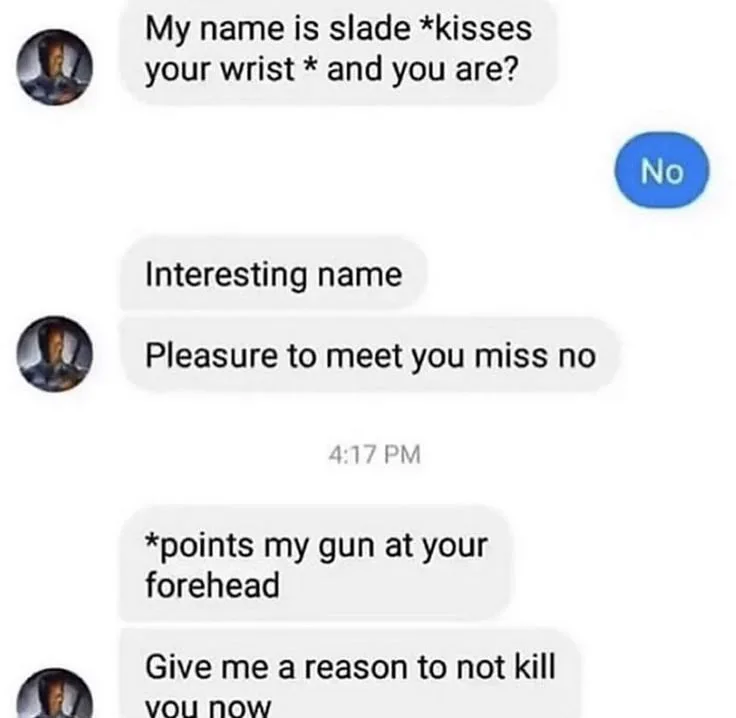Click the word 'Pleasure' in the third bubble
The image size is (736, 718).
[x=211, y=355]
